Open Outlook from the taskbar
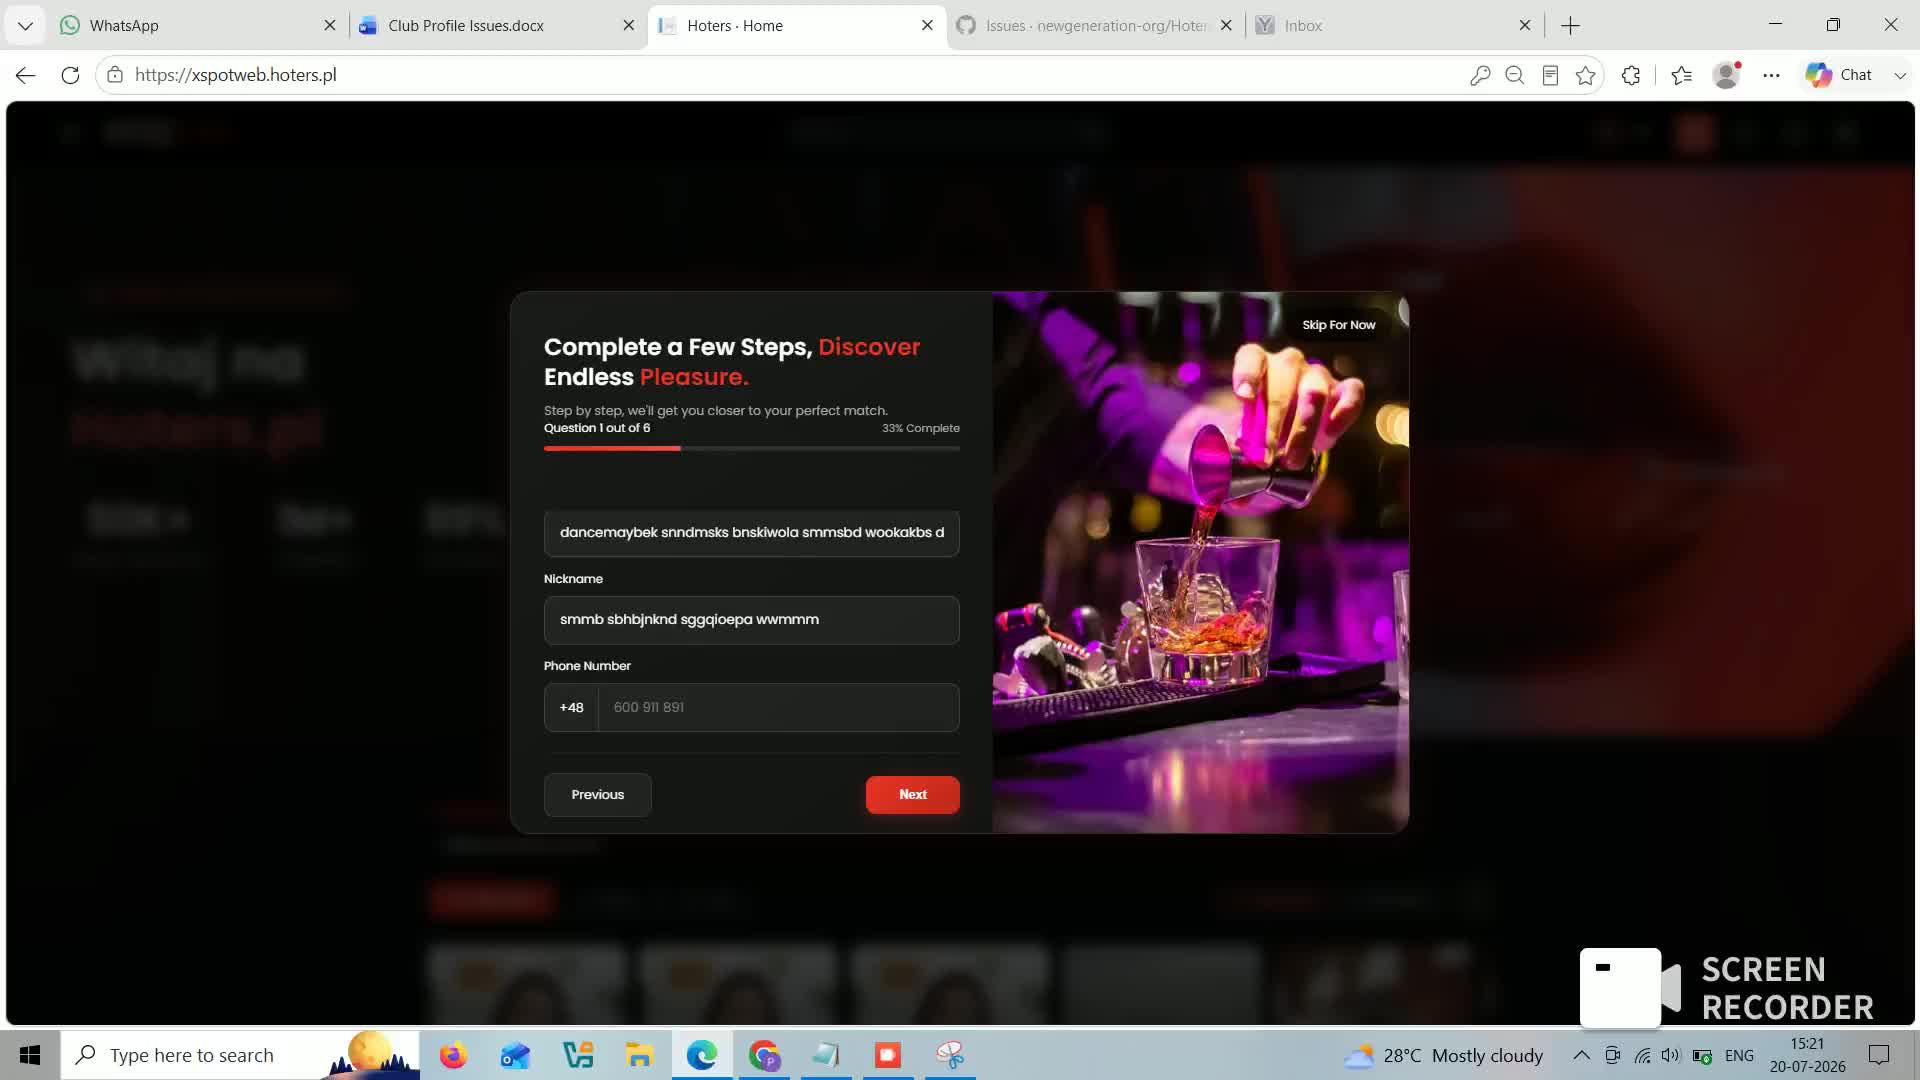The image size is (1920, 1080). [515, 1055]
